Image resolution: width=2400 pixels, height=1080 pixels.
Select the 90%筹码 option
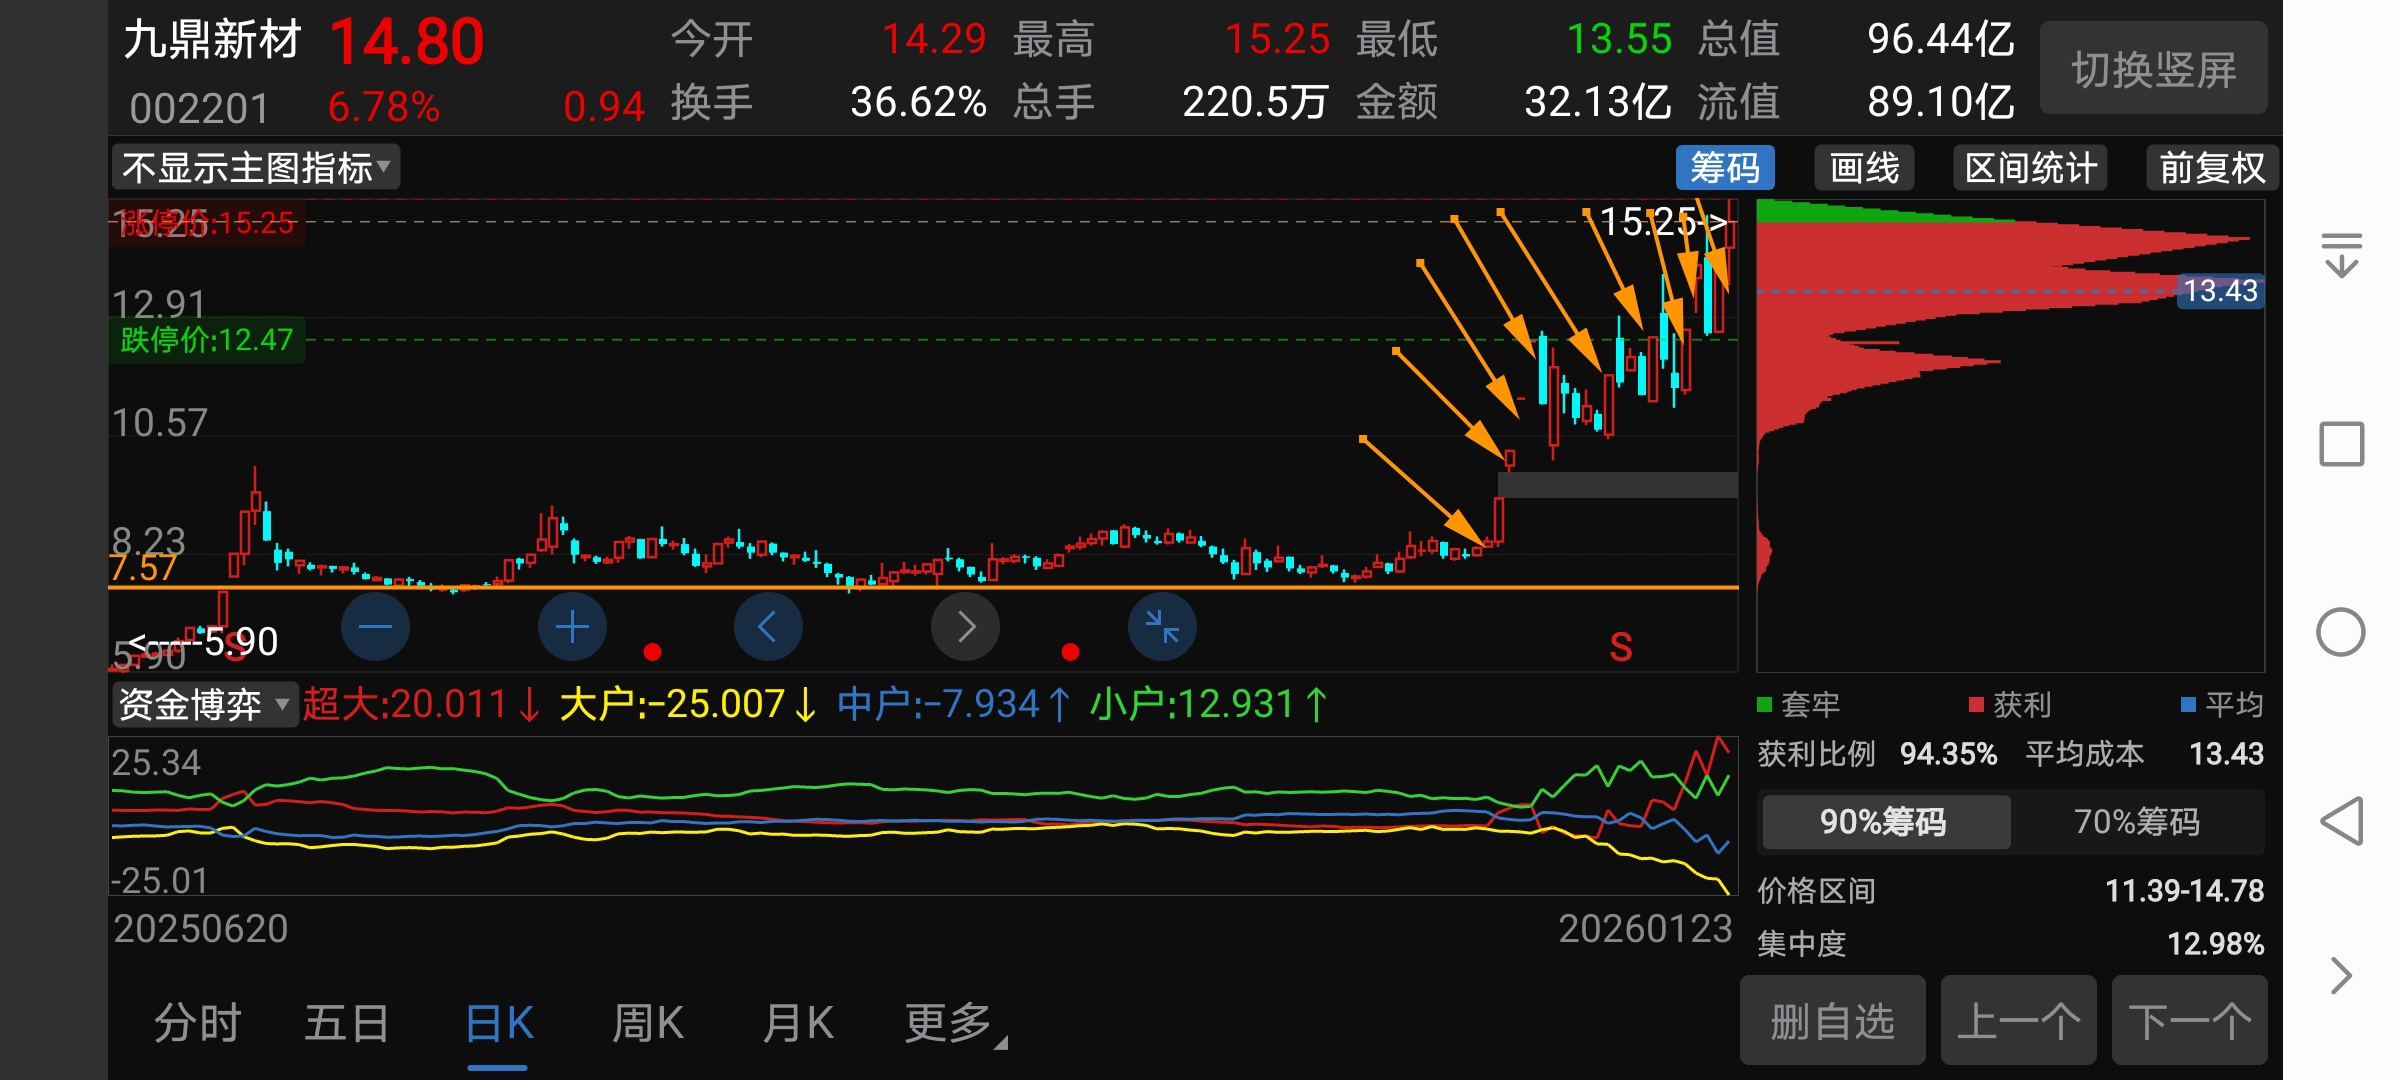coord(1884,822)
